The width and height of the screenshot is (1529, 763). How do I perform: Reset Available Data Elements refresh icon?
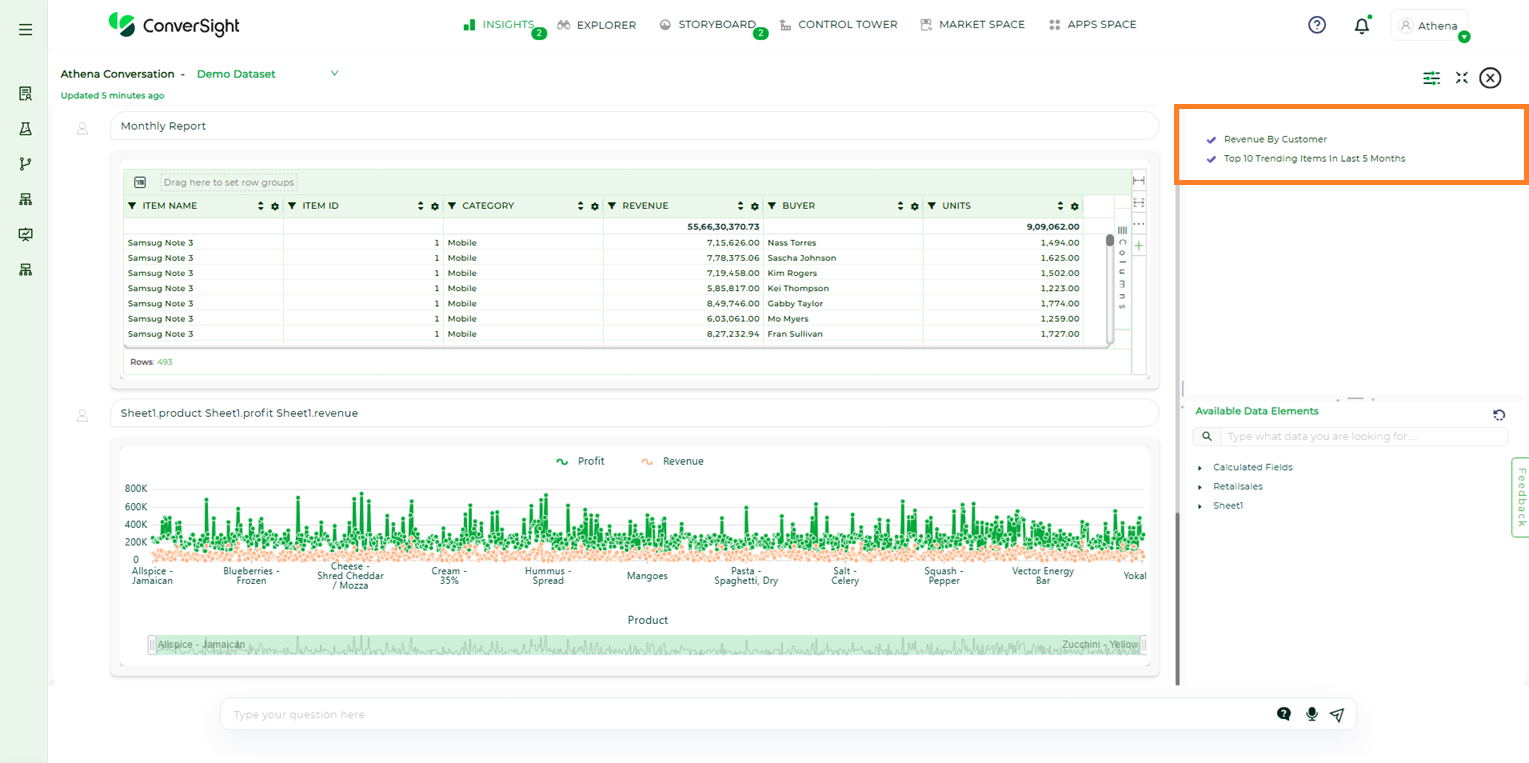click(x=1499, y=415)
